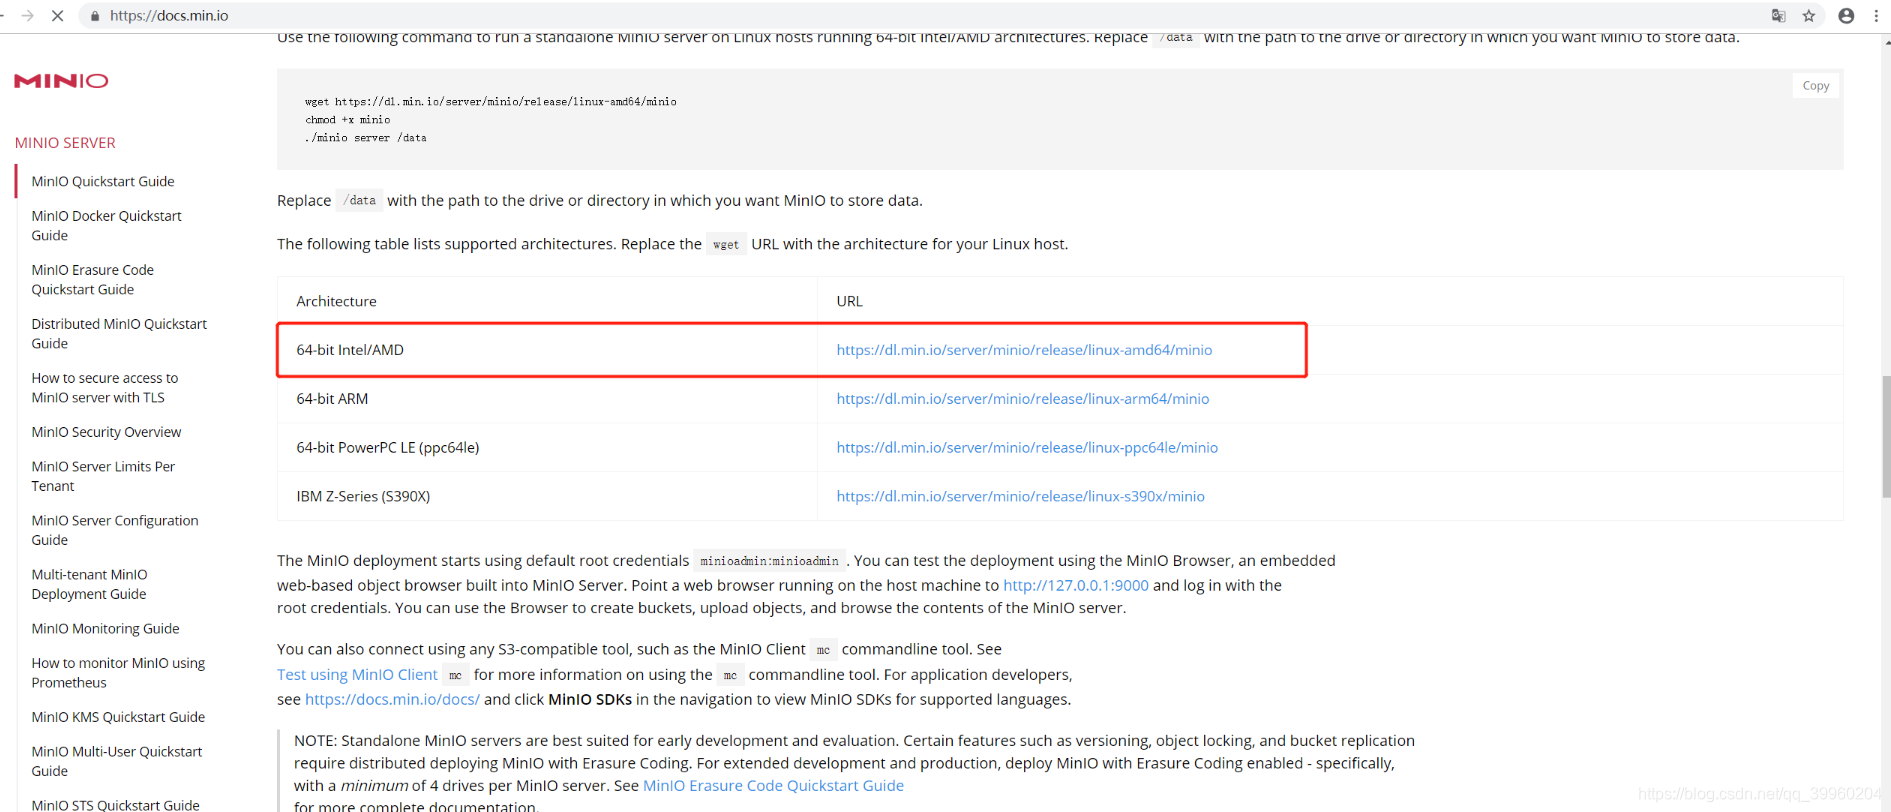Follow the https://docs.min.io/docs/ link

(392, 699)
